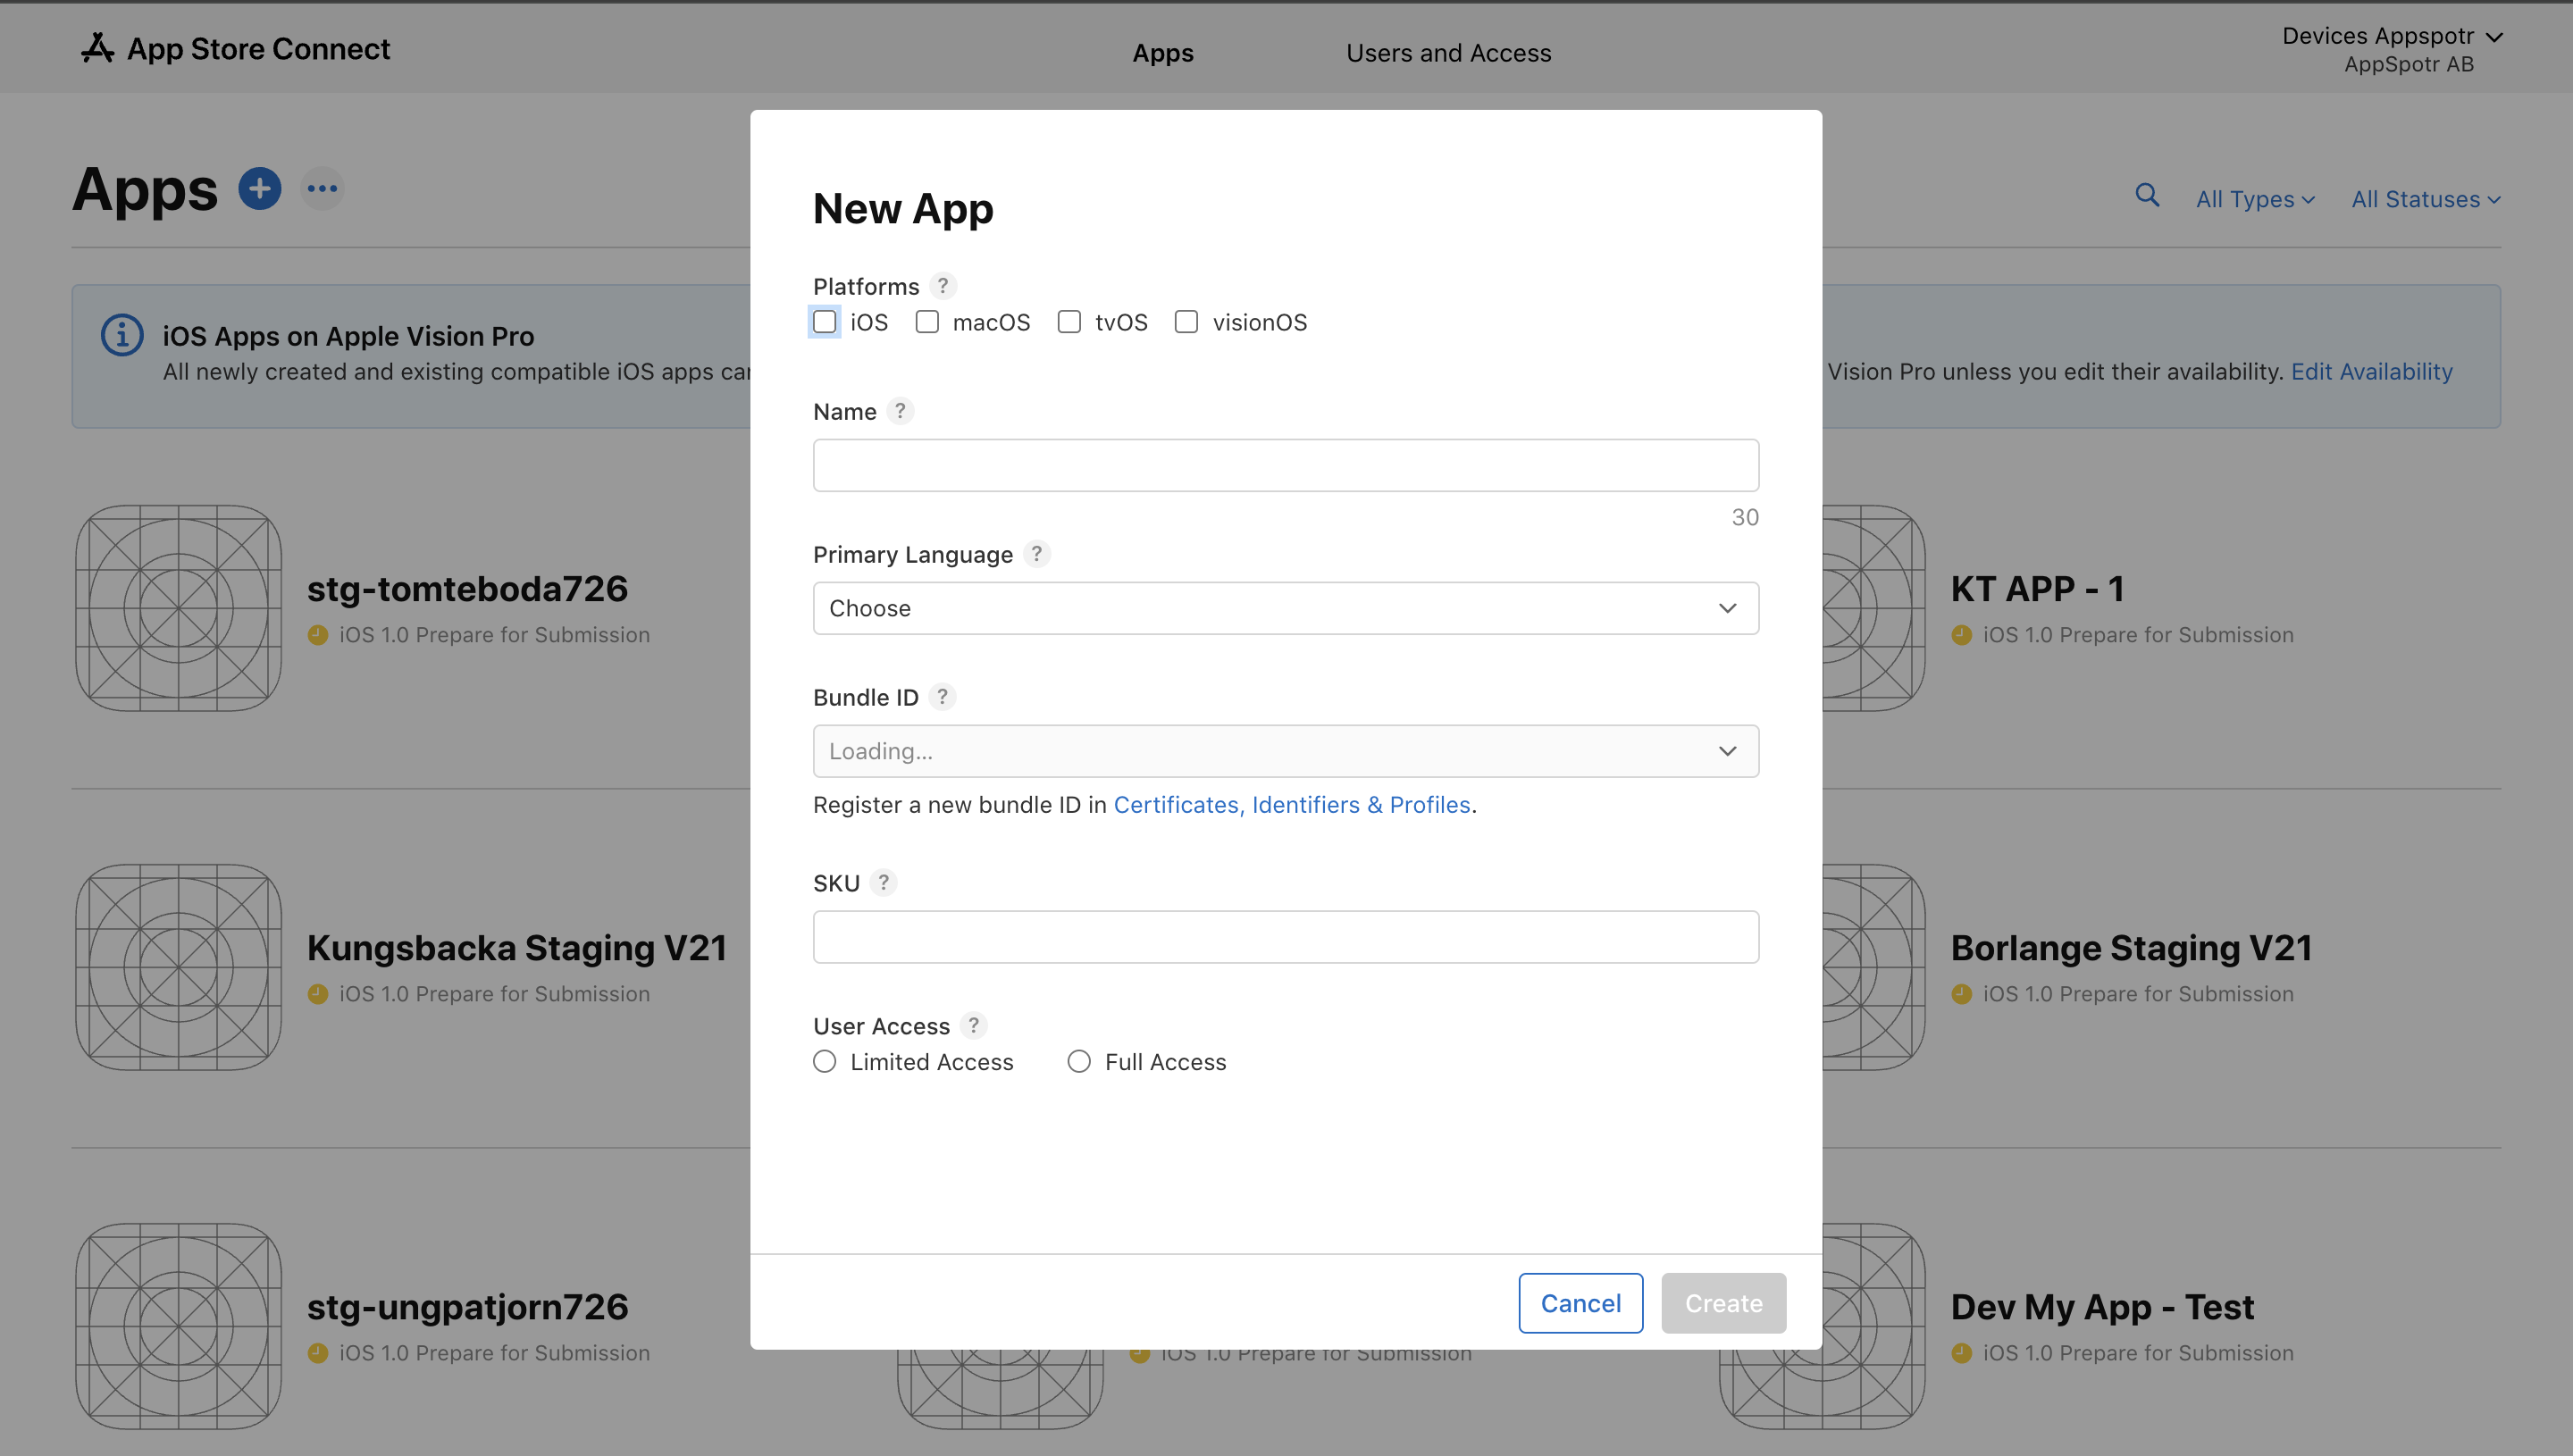Click status icon under Dev My App - Test
Screen dimensions: 2573x1456
pos(1962,1353)
